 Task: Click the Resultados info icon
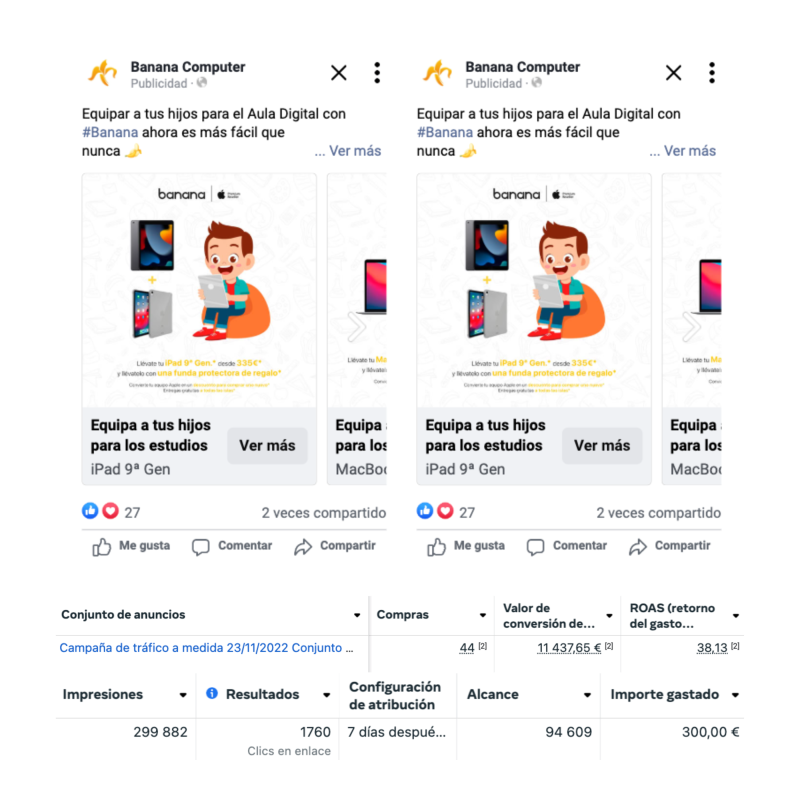(x=212, y=693)
